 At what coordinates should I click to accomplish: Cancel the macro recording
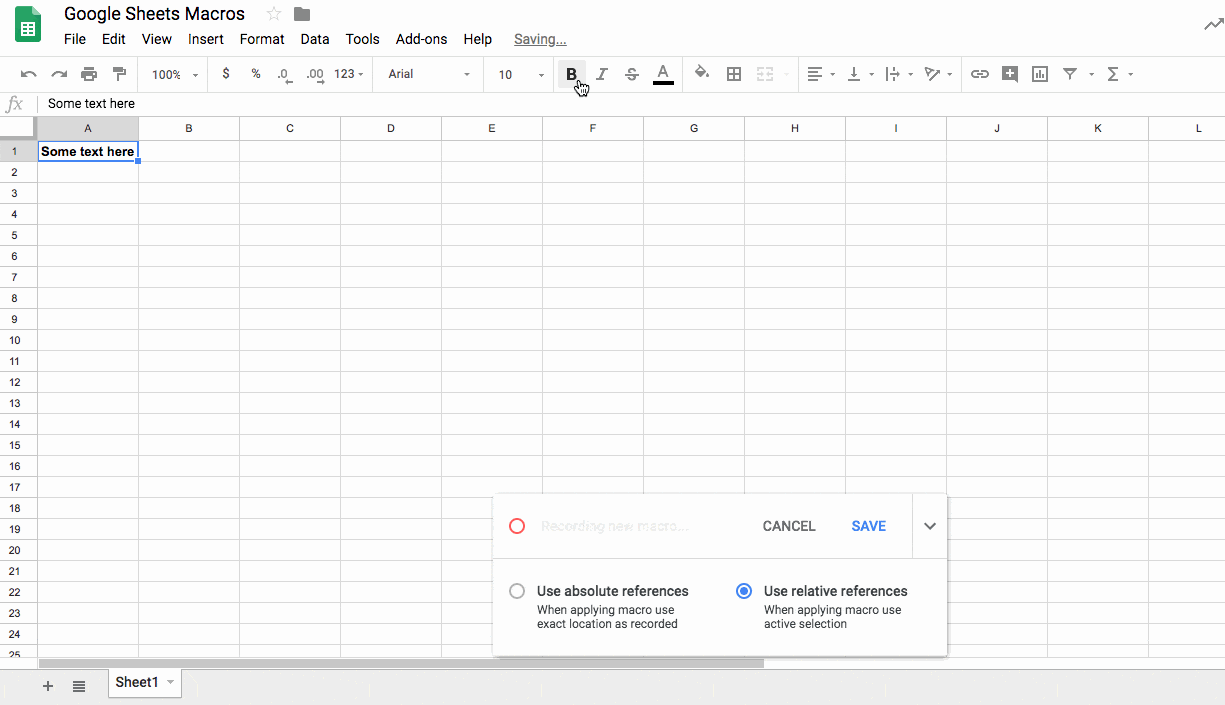tap(789, 526)
